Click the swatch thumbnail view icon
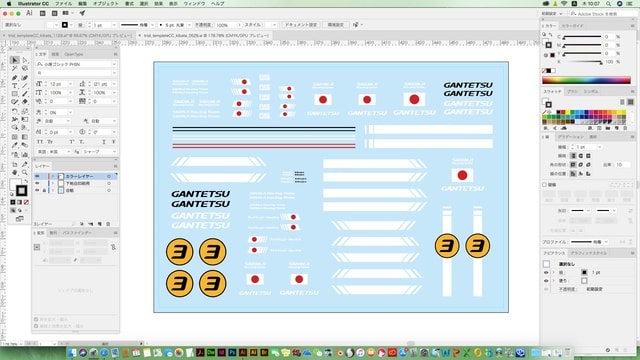 click(x=630, y=102)
